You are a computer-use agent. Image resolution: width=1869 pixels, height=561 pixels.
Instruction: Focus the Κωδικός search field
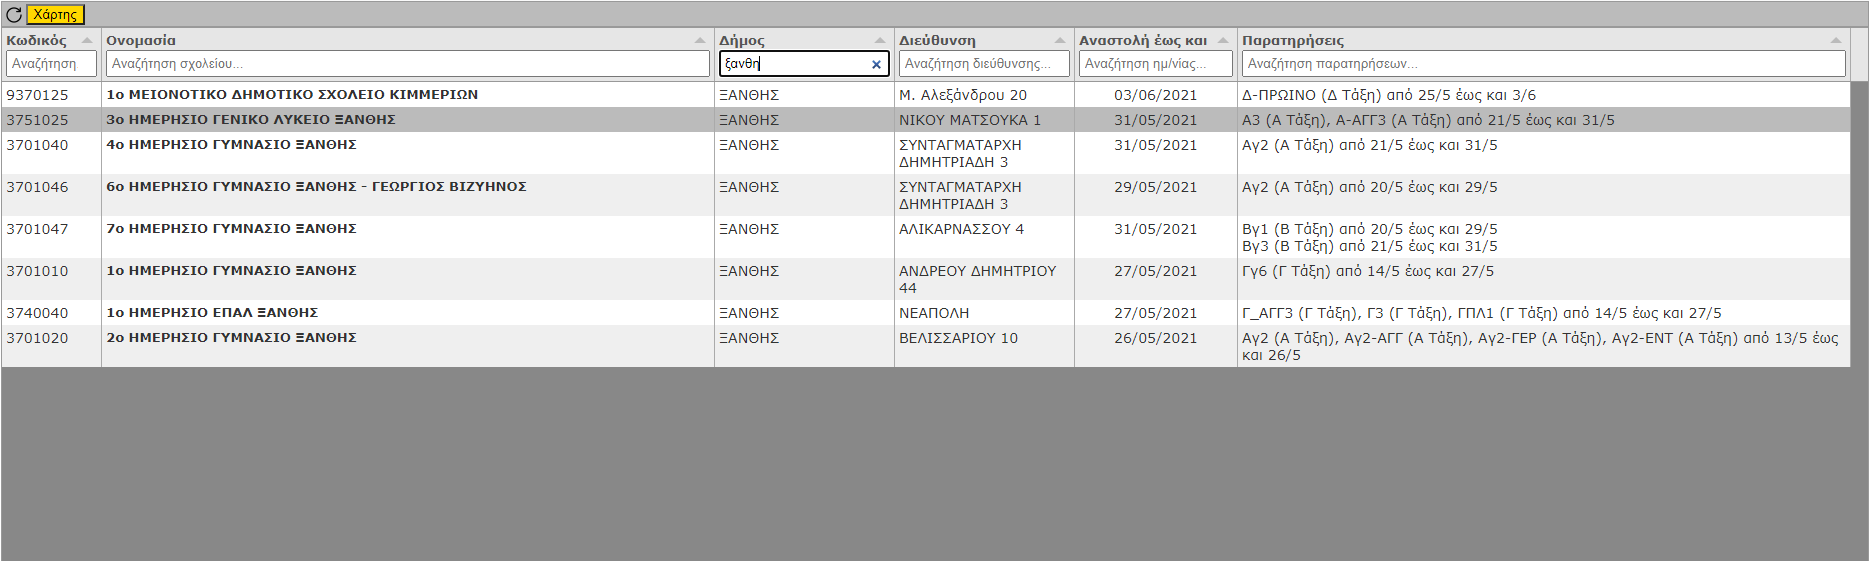(x=51, y=63)
